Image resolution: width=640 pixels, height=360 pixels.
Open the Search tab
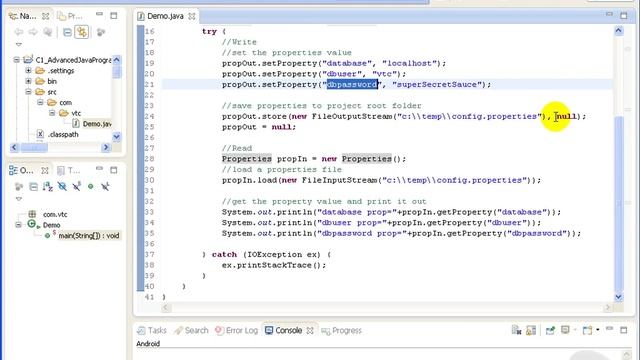(x=191, y=330)
